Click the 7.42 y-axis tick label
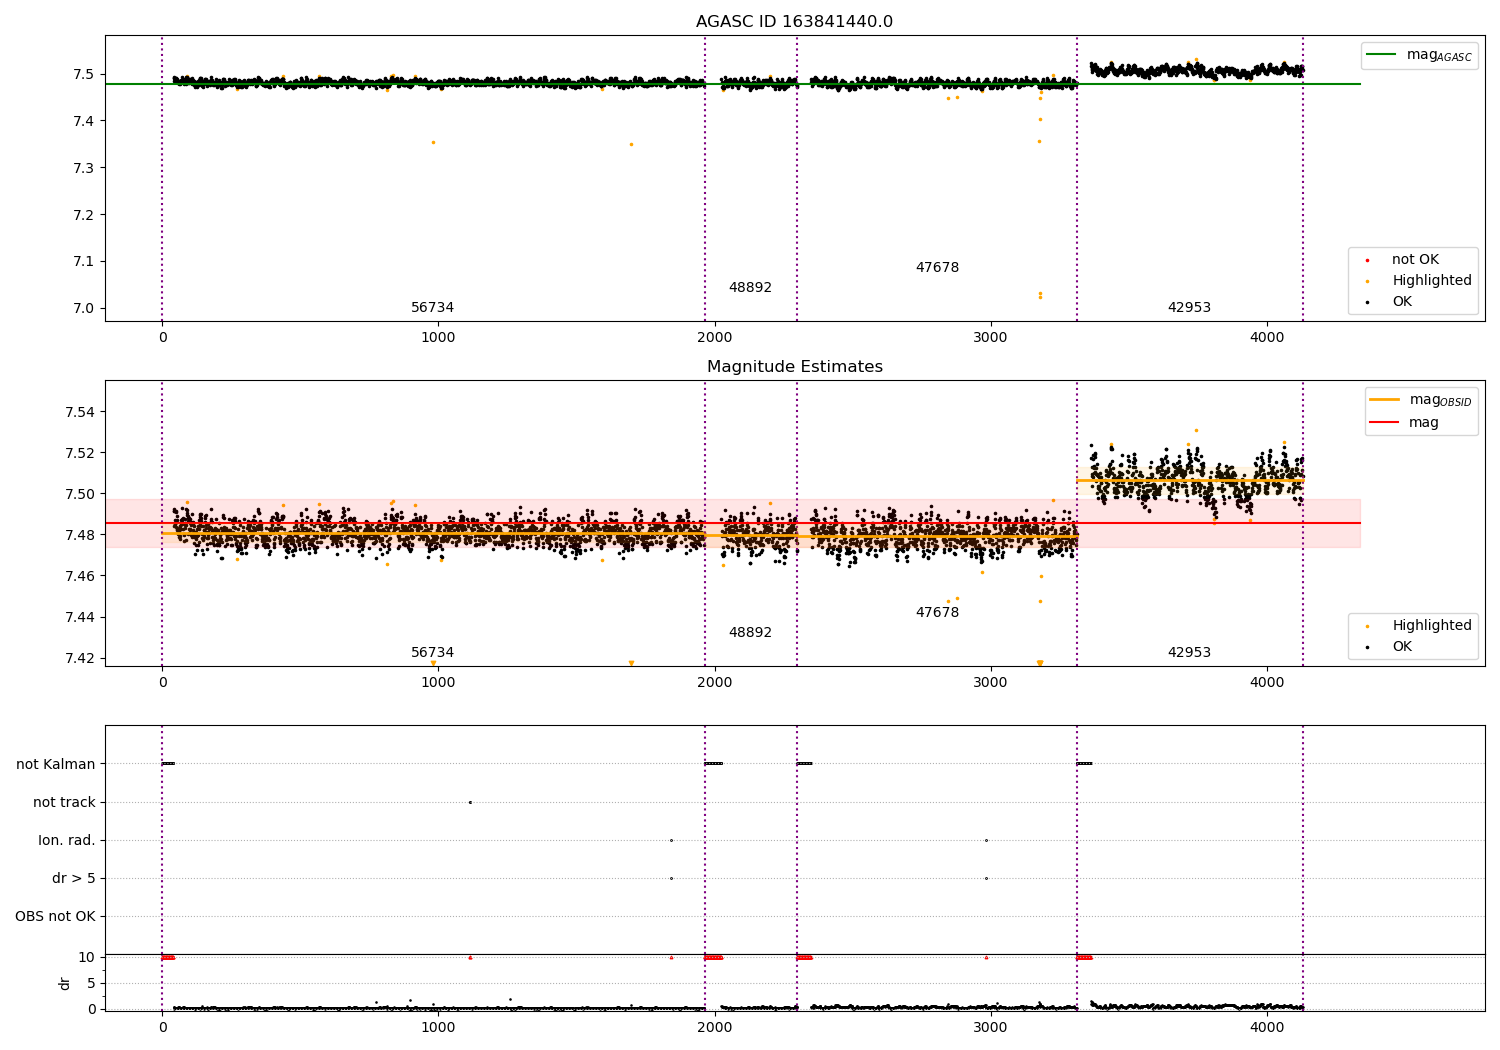The width and height of the screenshot is (1500, 1050). click(80, 659)
